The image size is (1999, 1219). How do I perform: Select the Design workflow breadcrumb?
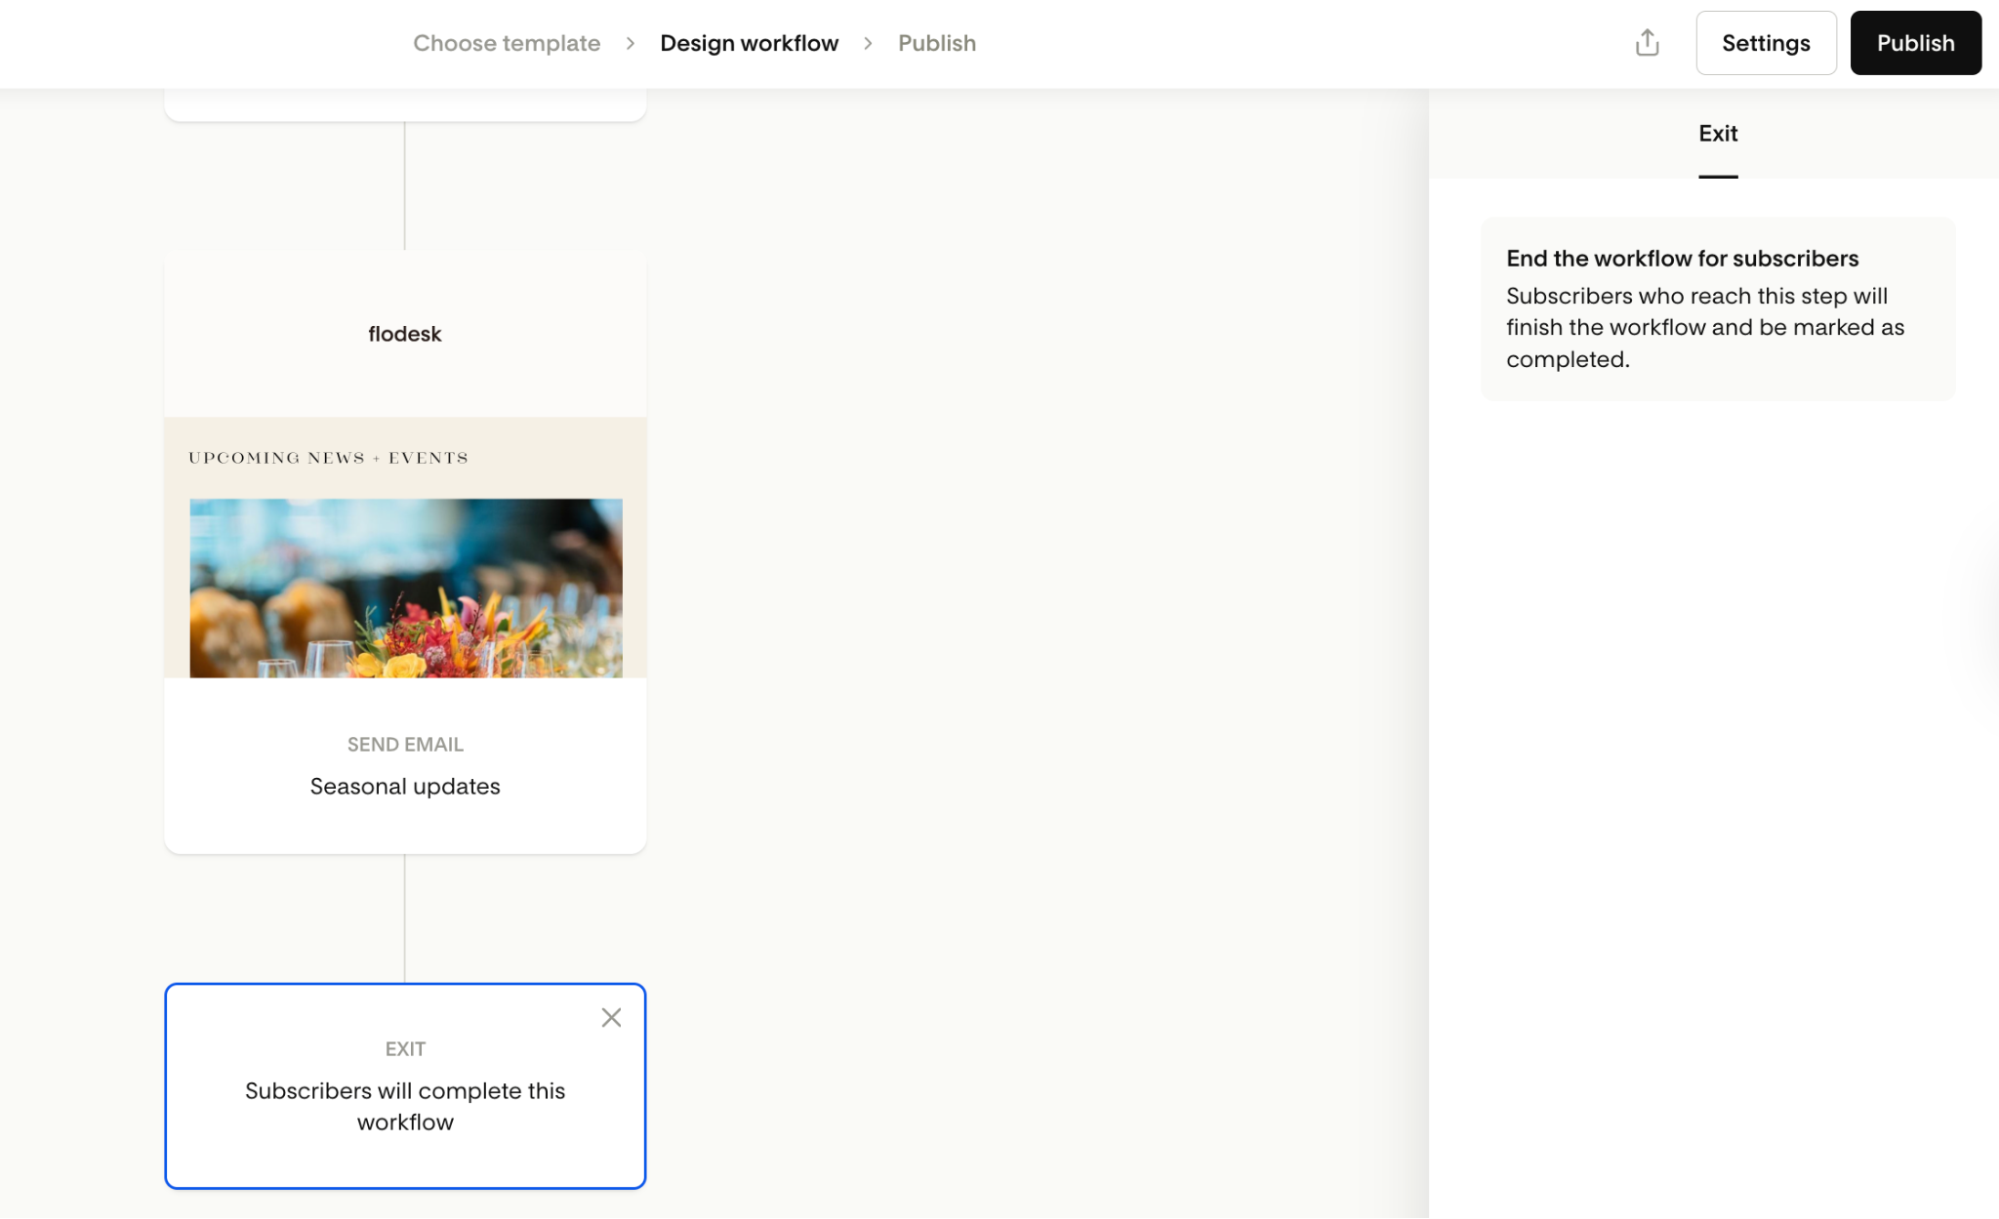[749, 43]
